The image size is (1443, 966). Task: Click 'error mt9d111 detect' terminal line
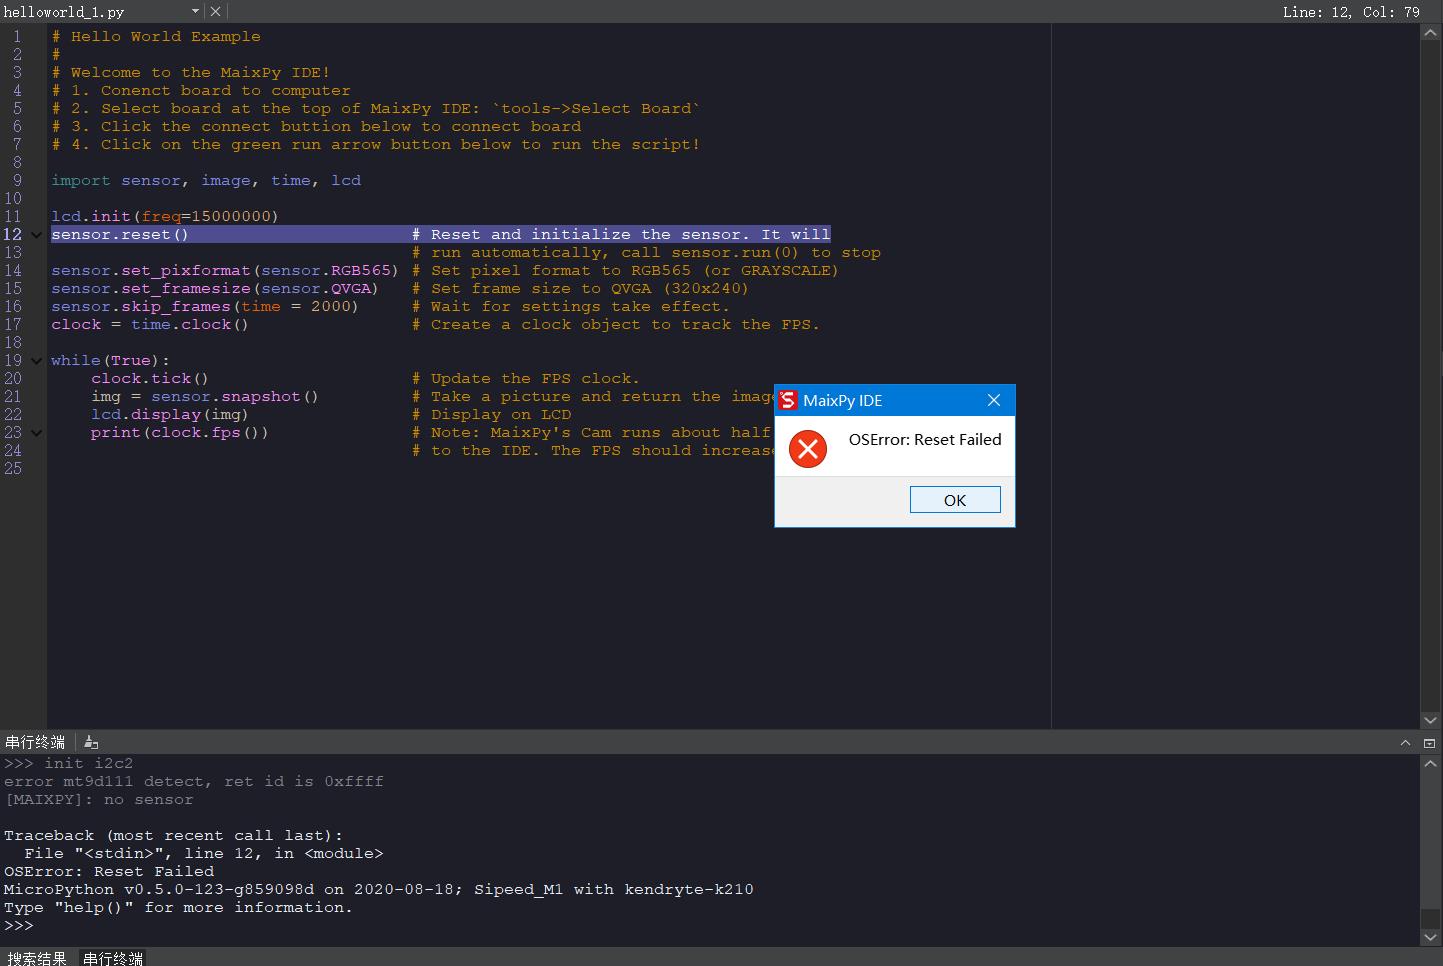[194, 781]
